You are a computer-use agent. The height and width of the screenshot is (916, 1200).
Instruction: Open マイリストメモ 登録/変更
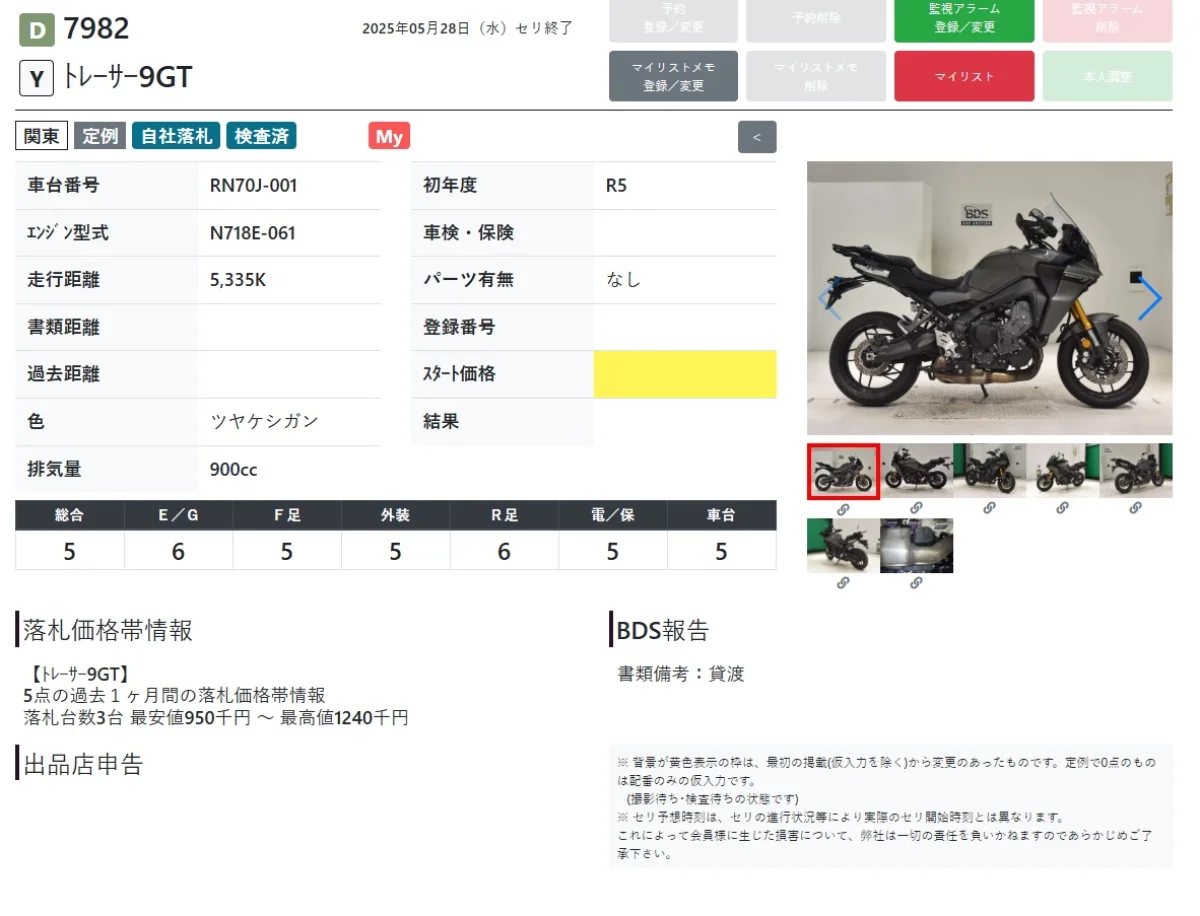point(673,77)
